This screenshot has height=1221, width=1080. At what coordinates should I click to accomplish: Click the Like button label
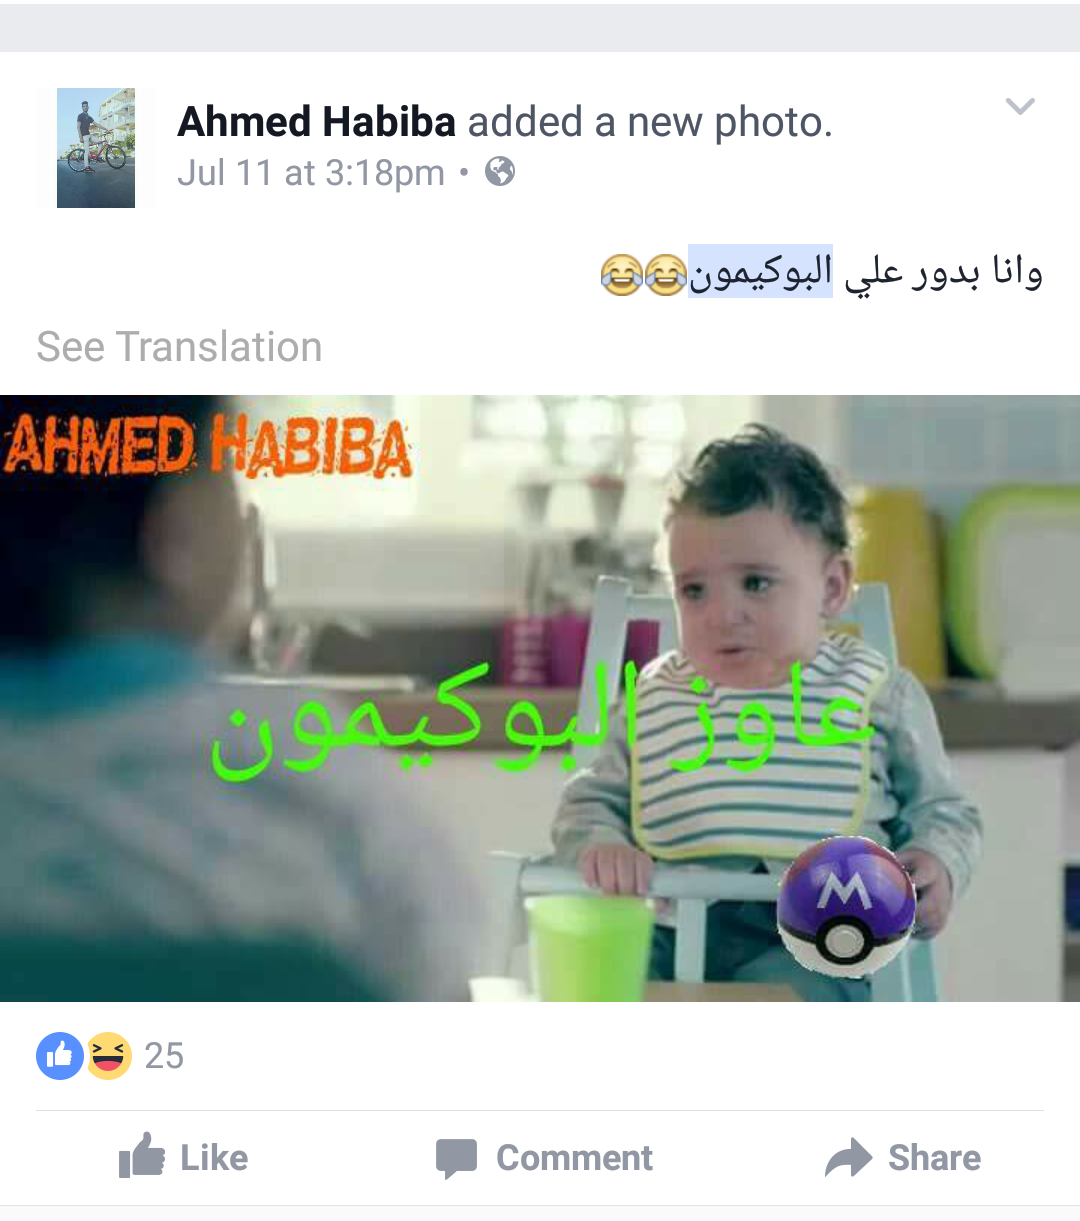[214, 1158]
